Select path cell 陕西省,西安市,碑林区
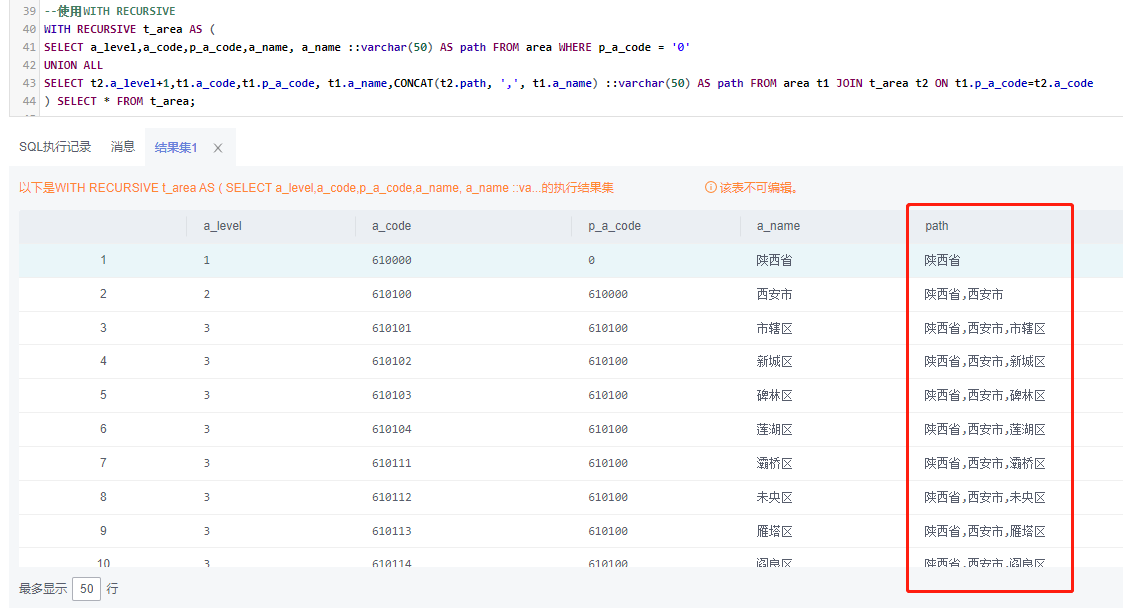 pyautogui.click(x=985, y=395)
